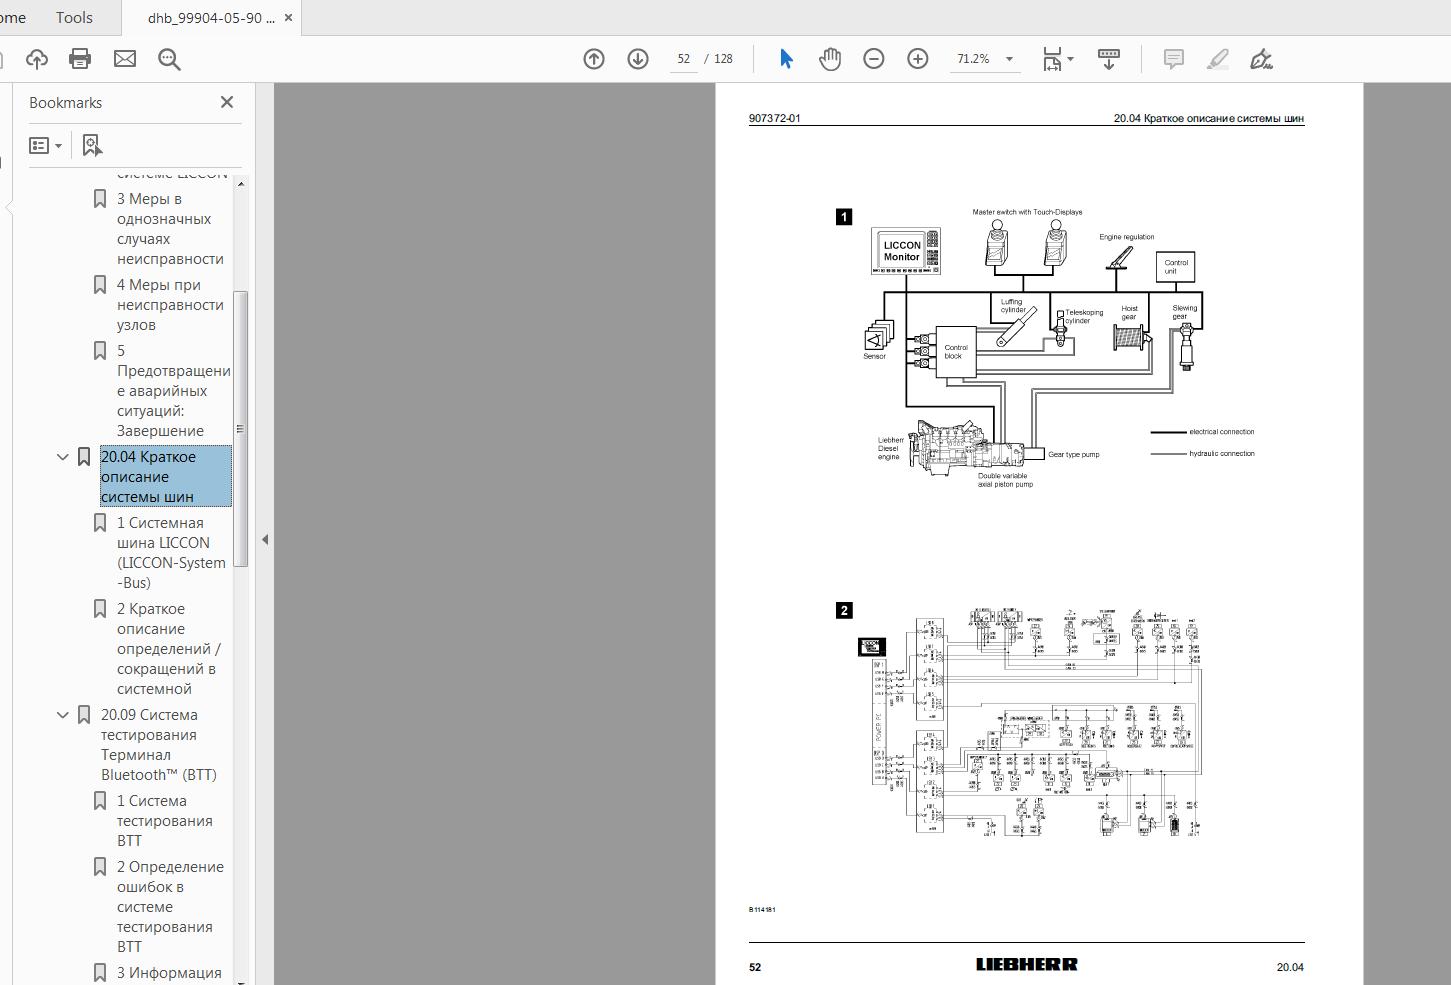Open the find text magnifier icon
This screenshot has width=1451, height=985.
coord(169,59)
